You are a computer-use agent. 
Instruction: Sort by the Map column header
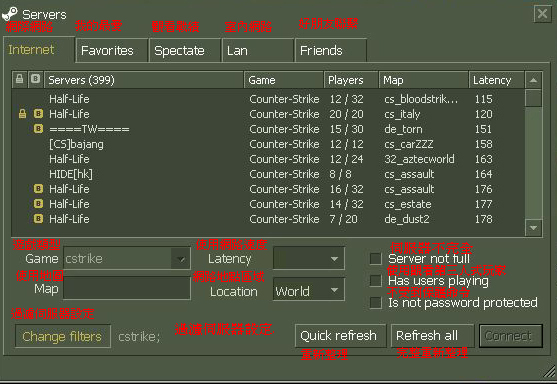[423, 80]
